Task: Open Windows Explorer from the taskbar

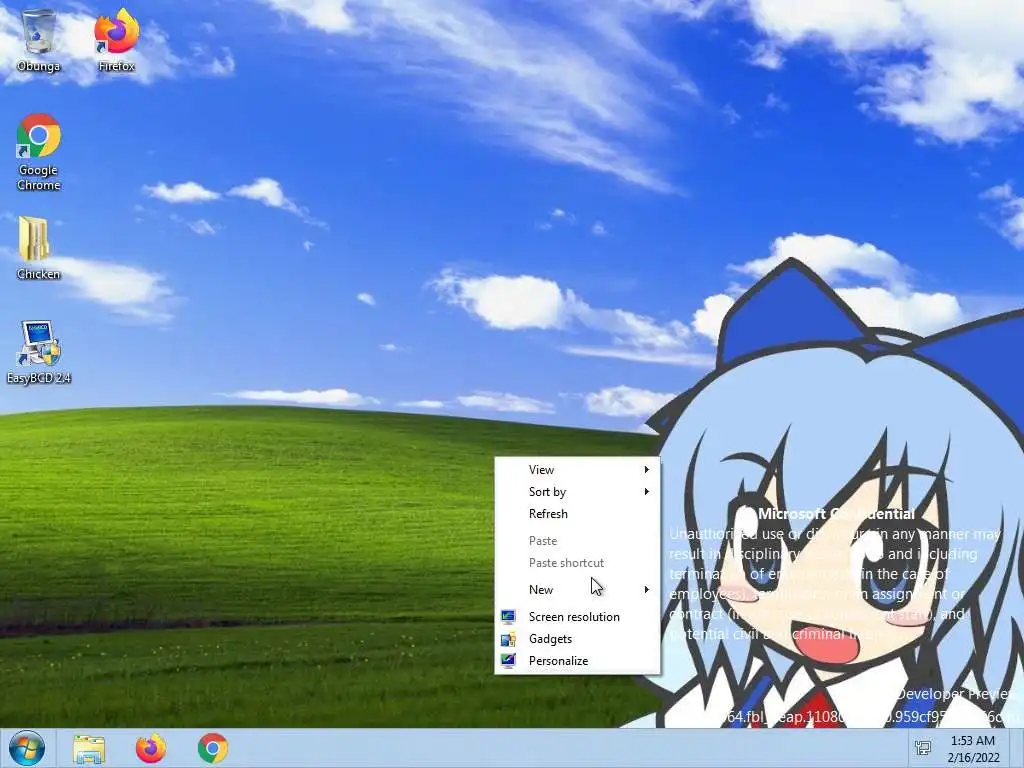Action: pyautogui.click(x=89, y=748)
